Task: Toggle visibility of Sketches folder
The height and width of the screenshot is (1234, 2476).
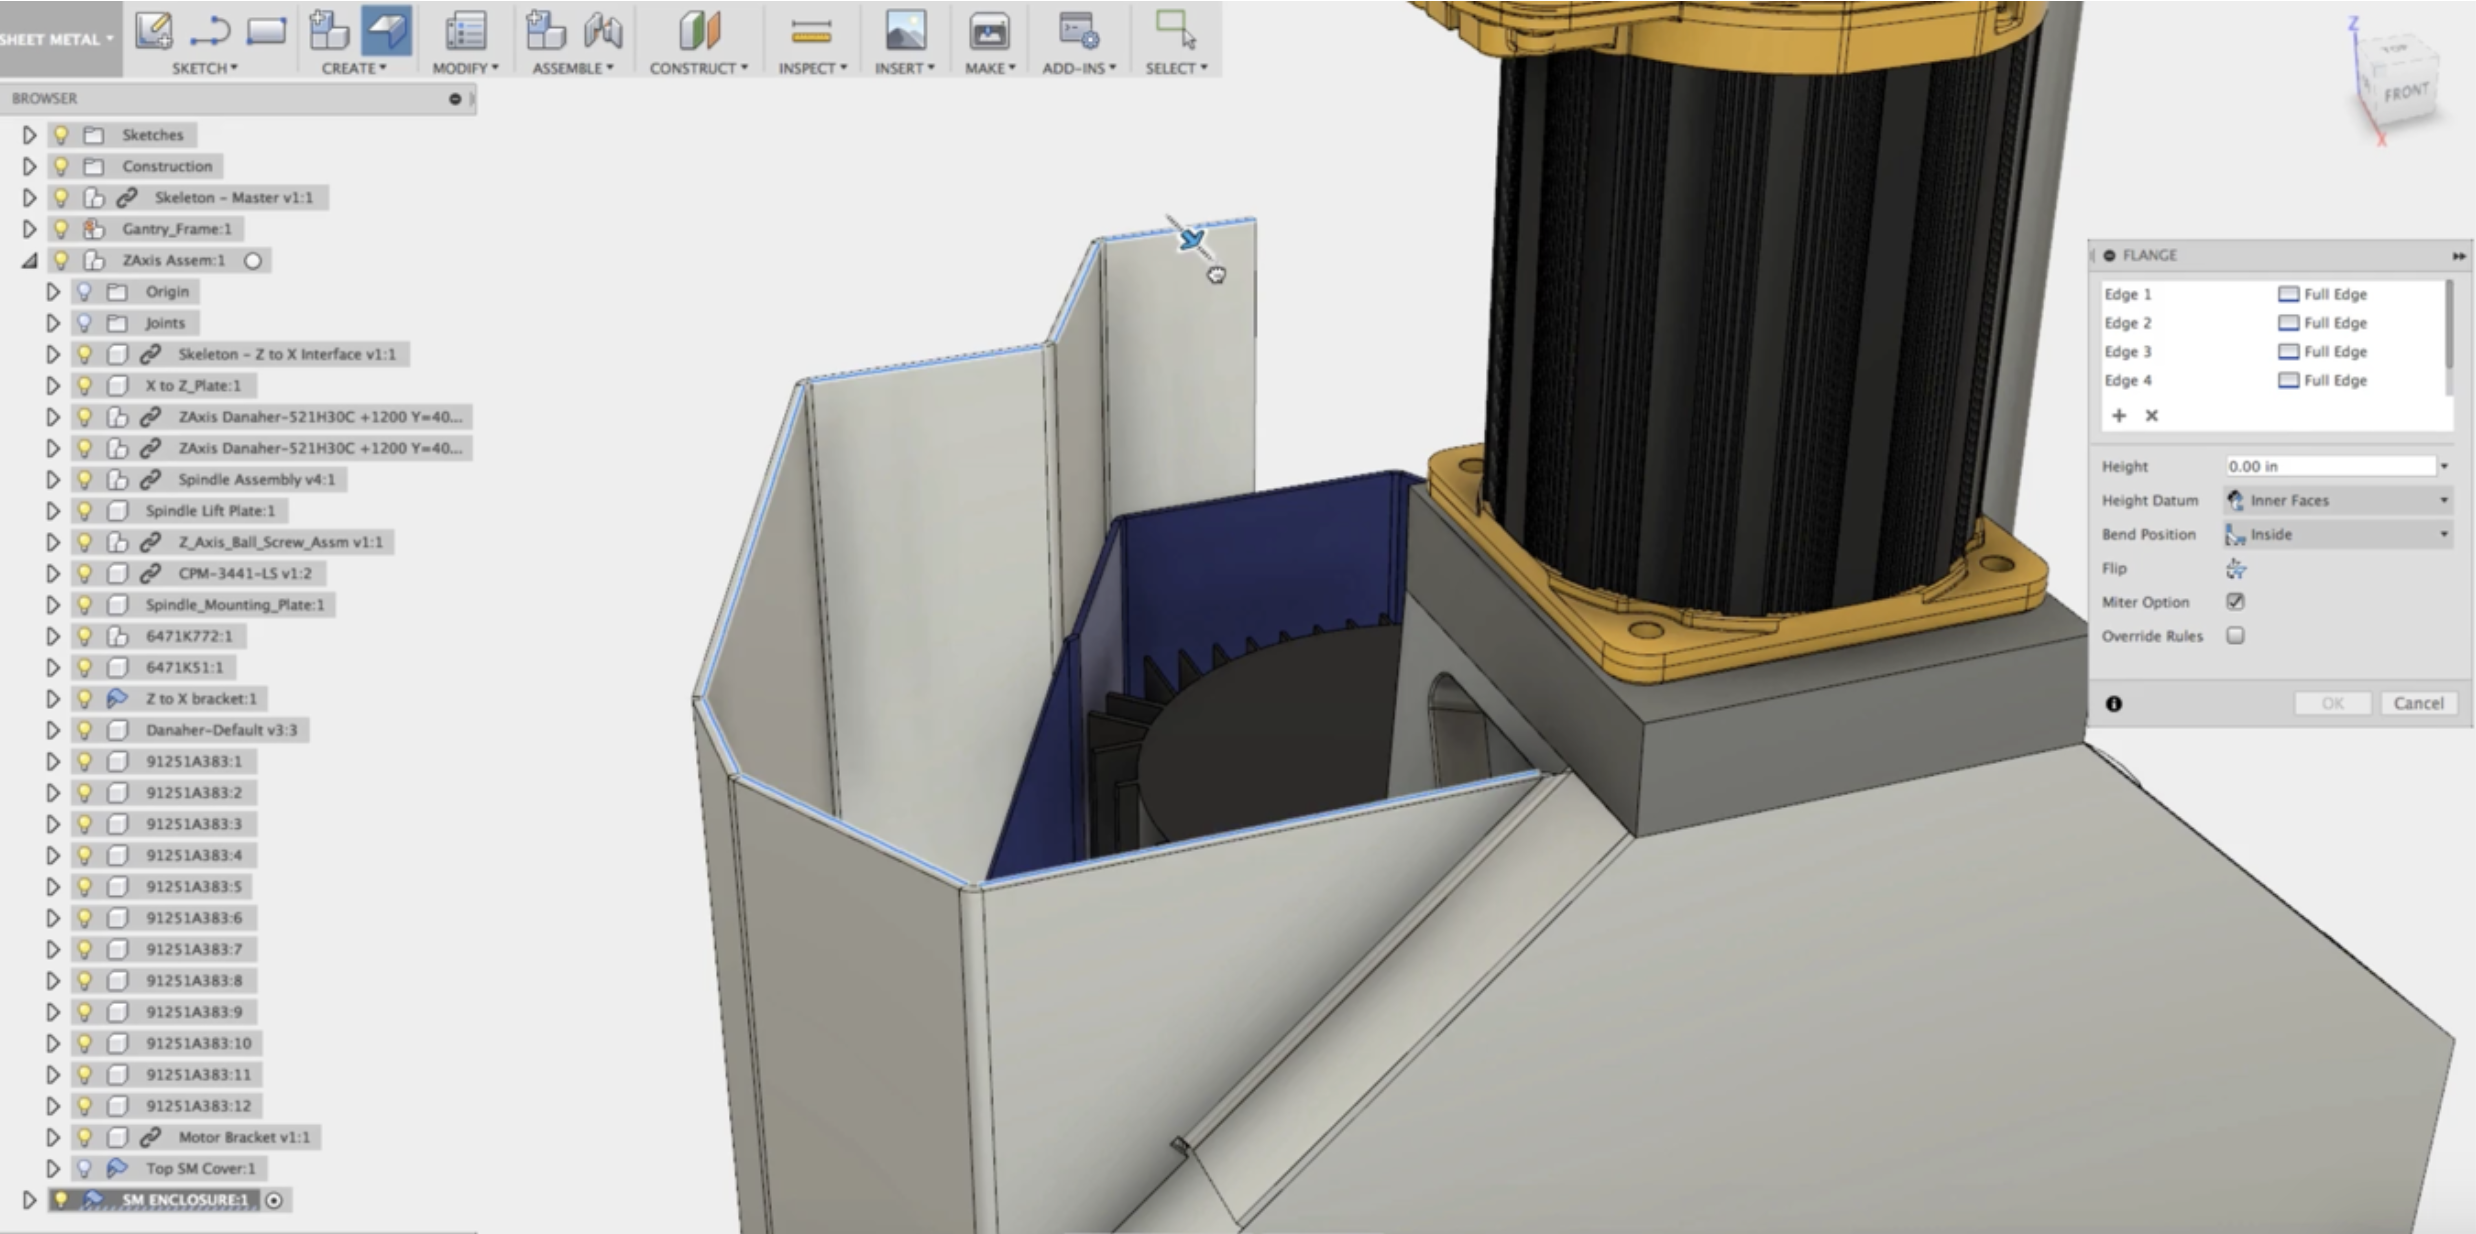Action: (x=62, y=134)
